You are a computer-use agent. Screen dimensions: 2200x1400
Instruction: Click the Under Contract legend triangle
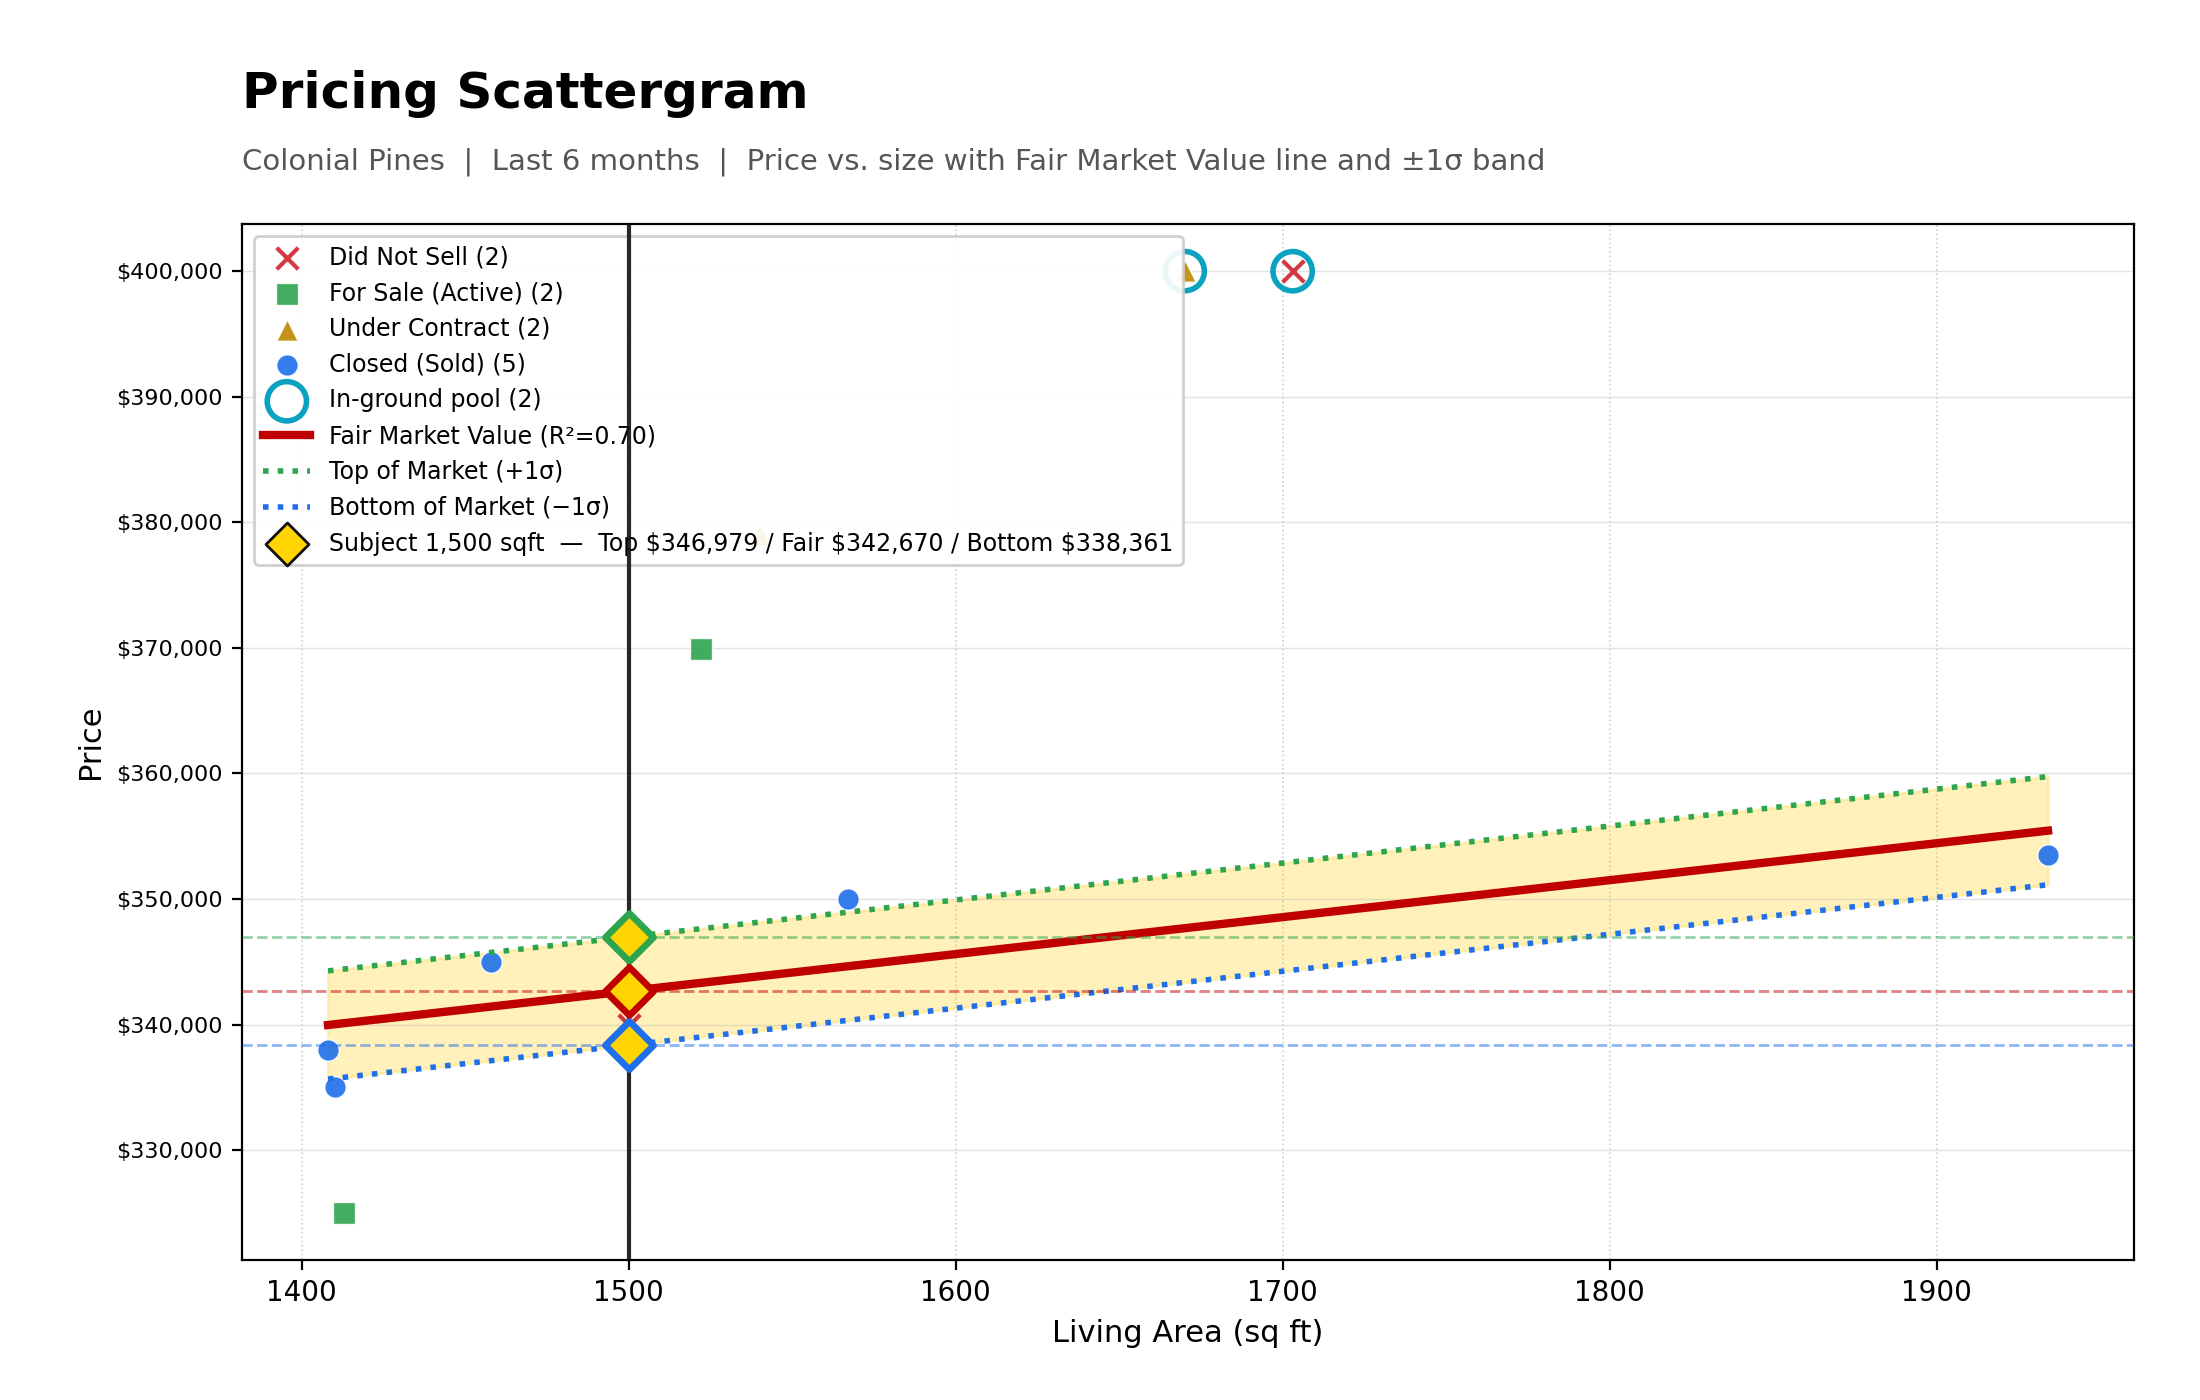(287, 330)
